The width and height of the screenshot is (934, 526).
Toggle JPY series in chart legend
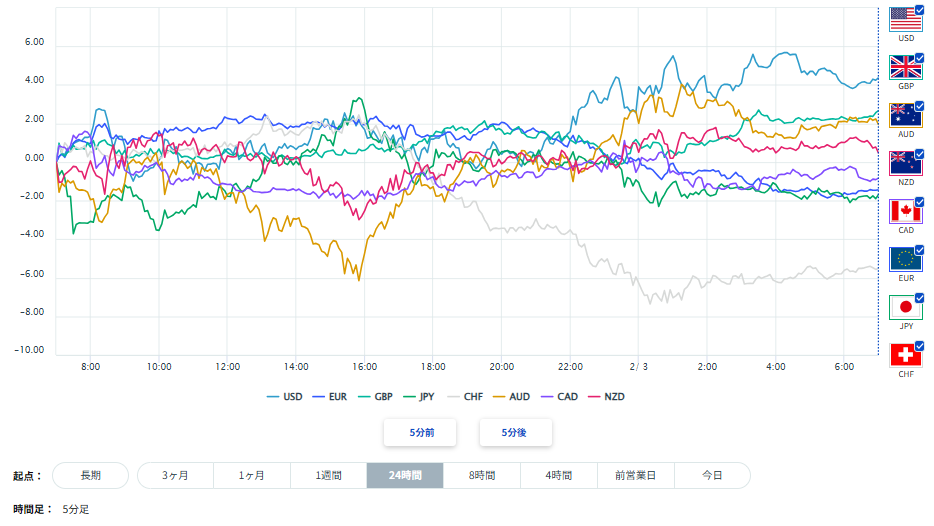tap(419, 397)
